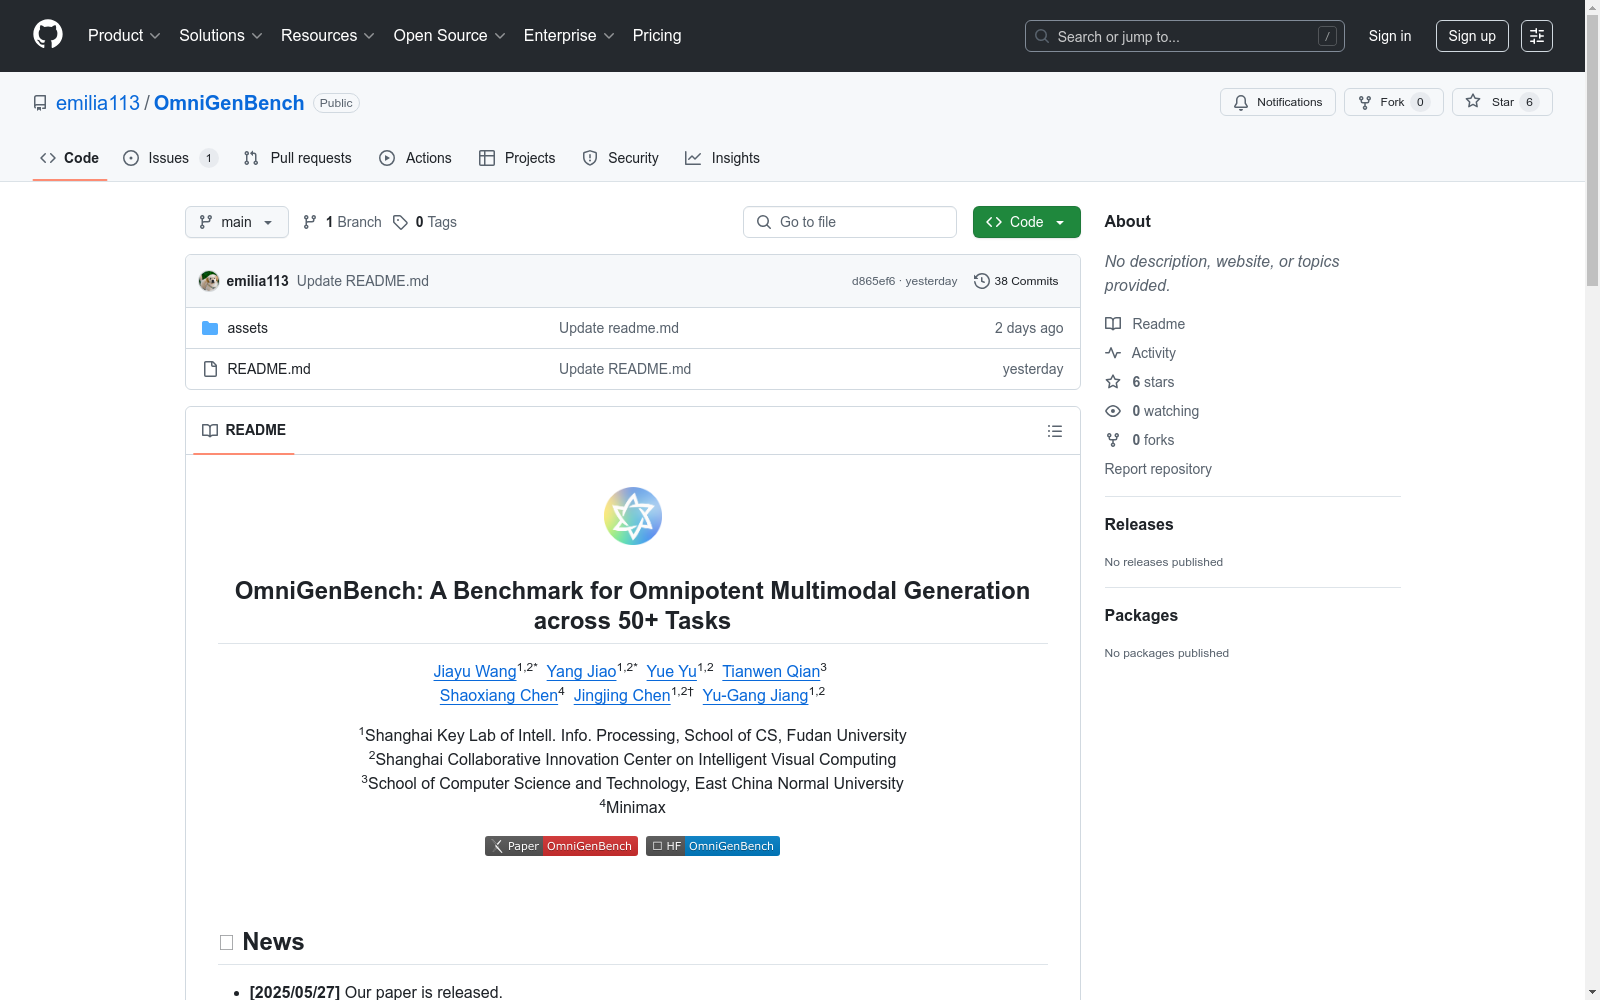The width and height of the screenshot is (1600, 1000).
Task: Click the forks icon in About sidebar
Action: pyautogui.click(x=1113, y=440)
